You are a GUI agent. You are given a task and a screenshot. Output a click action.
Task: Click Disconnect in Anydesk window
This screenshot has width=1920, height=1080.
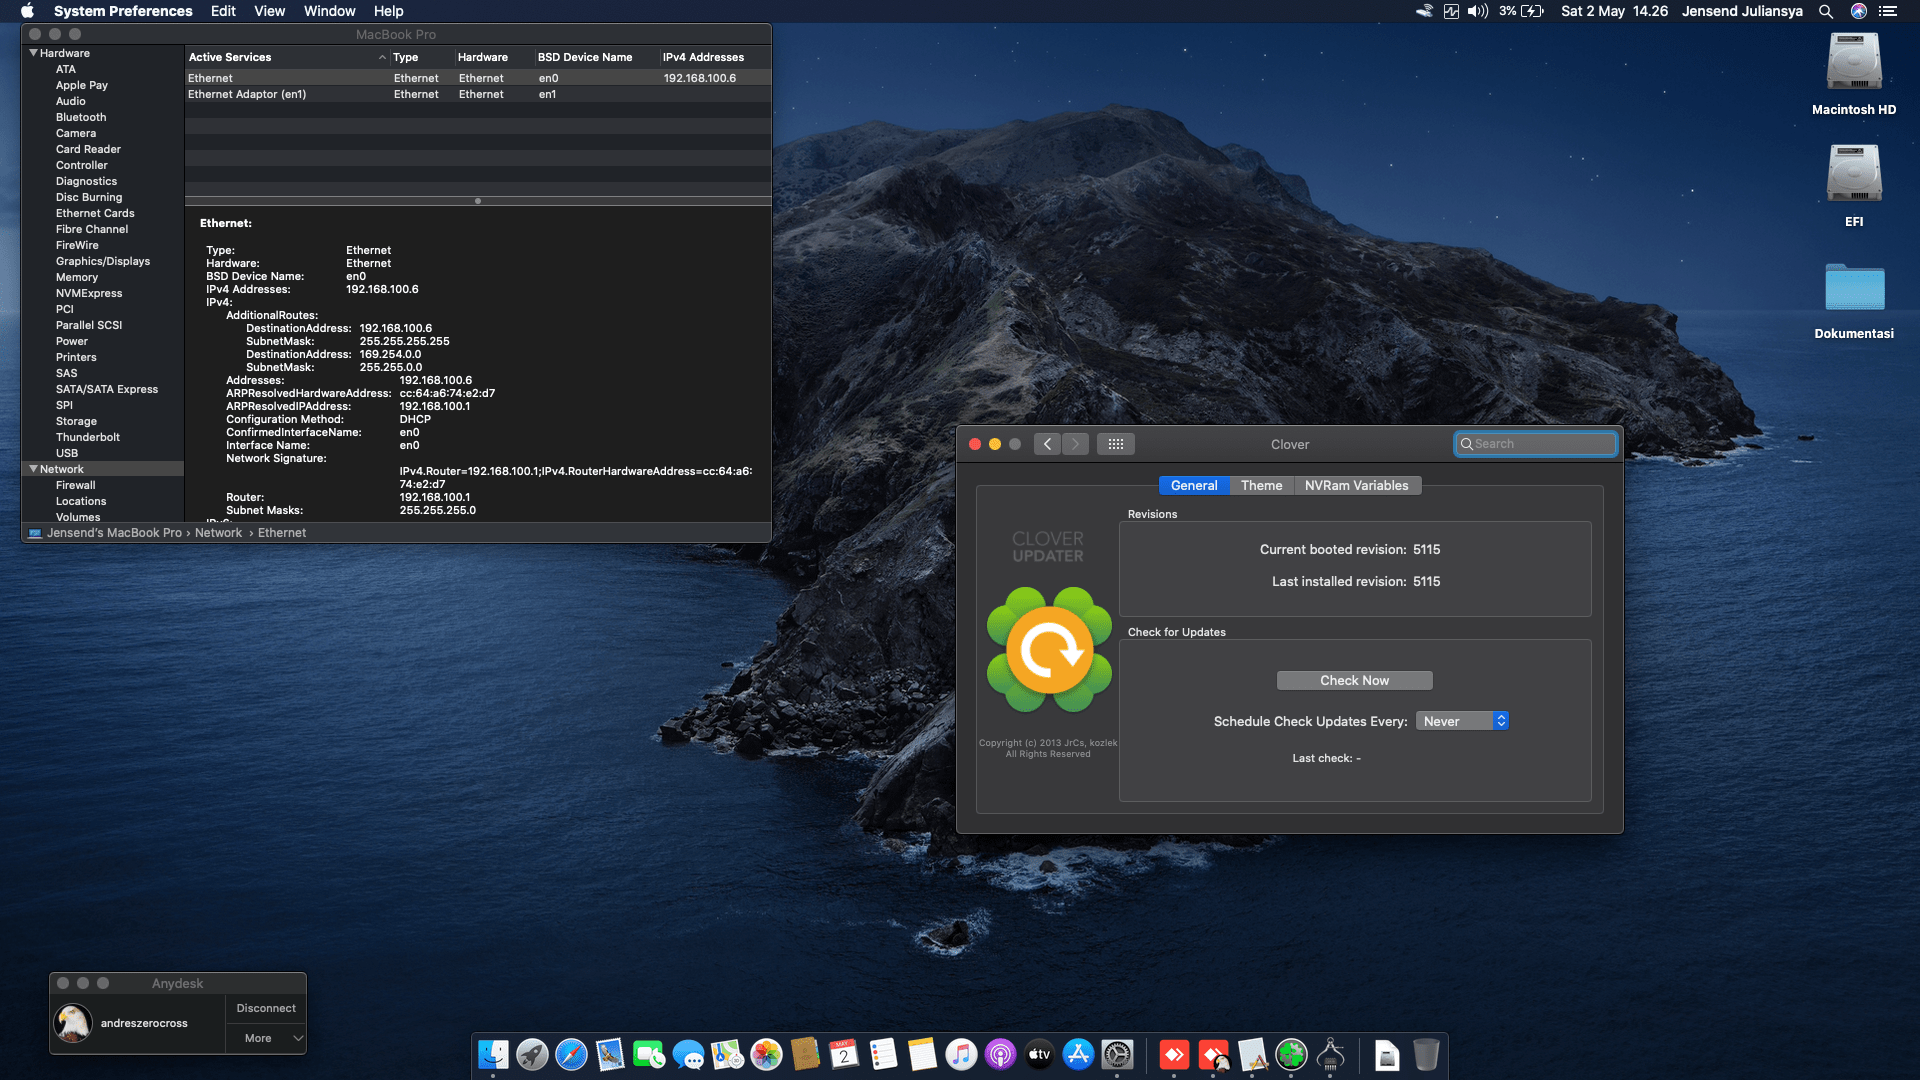click(266, 1008)
